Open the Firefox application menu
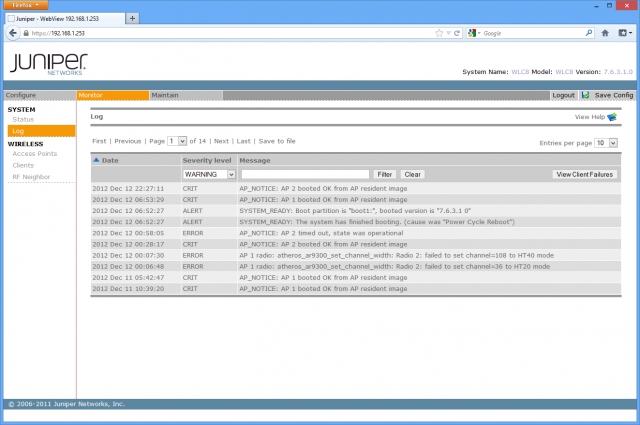Screen dimensions: 640x425 [26, 5]
